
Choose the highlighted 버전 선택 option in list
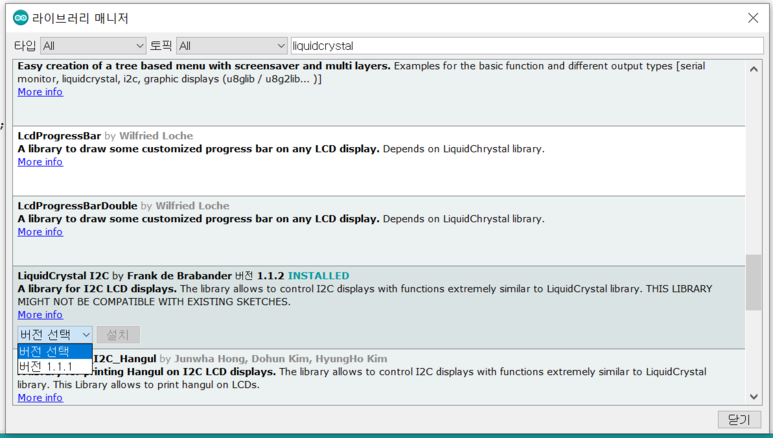click(x=55, y=351)
